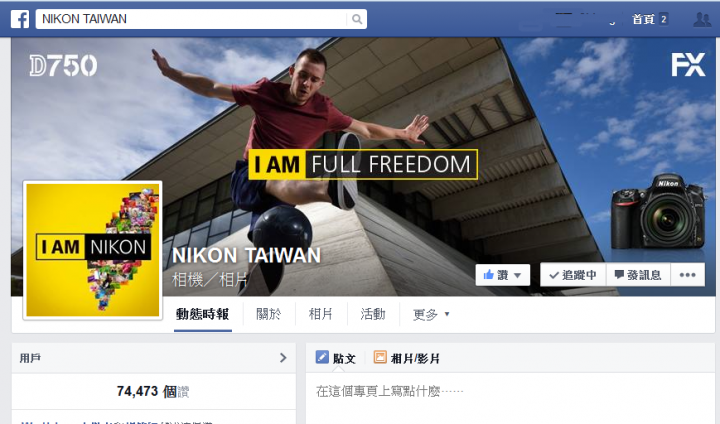Open the friend requests icon
The image size is (720, 424).
point(702,19)
